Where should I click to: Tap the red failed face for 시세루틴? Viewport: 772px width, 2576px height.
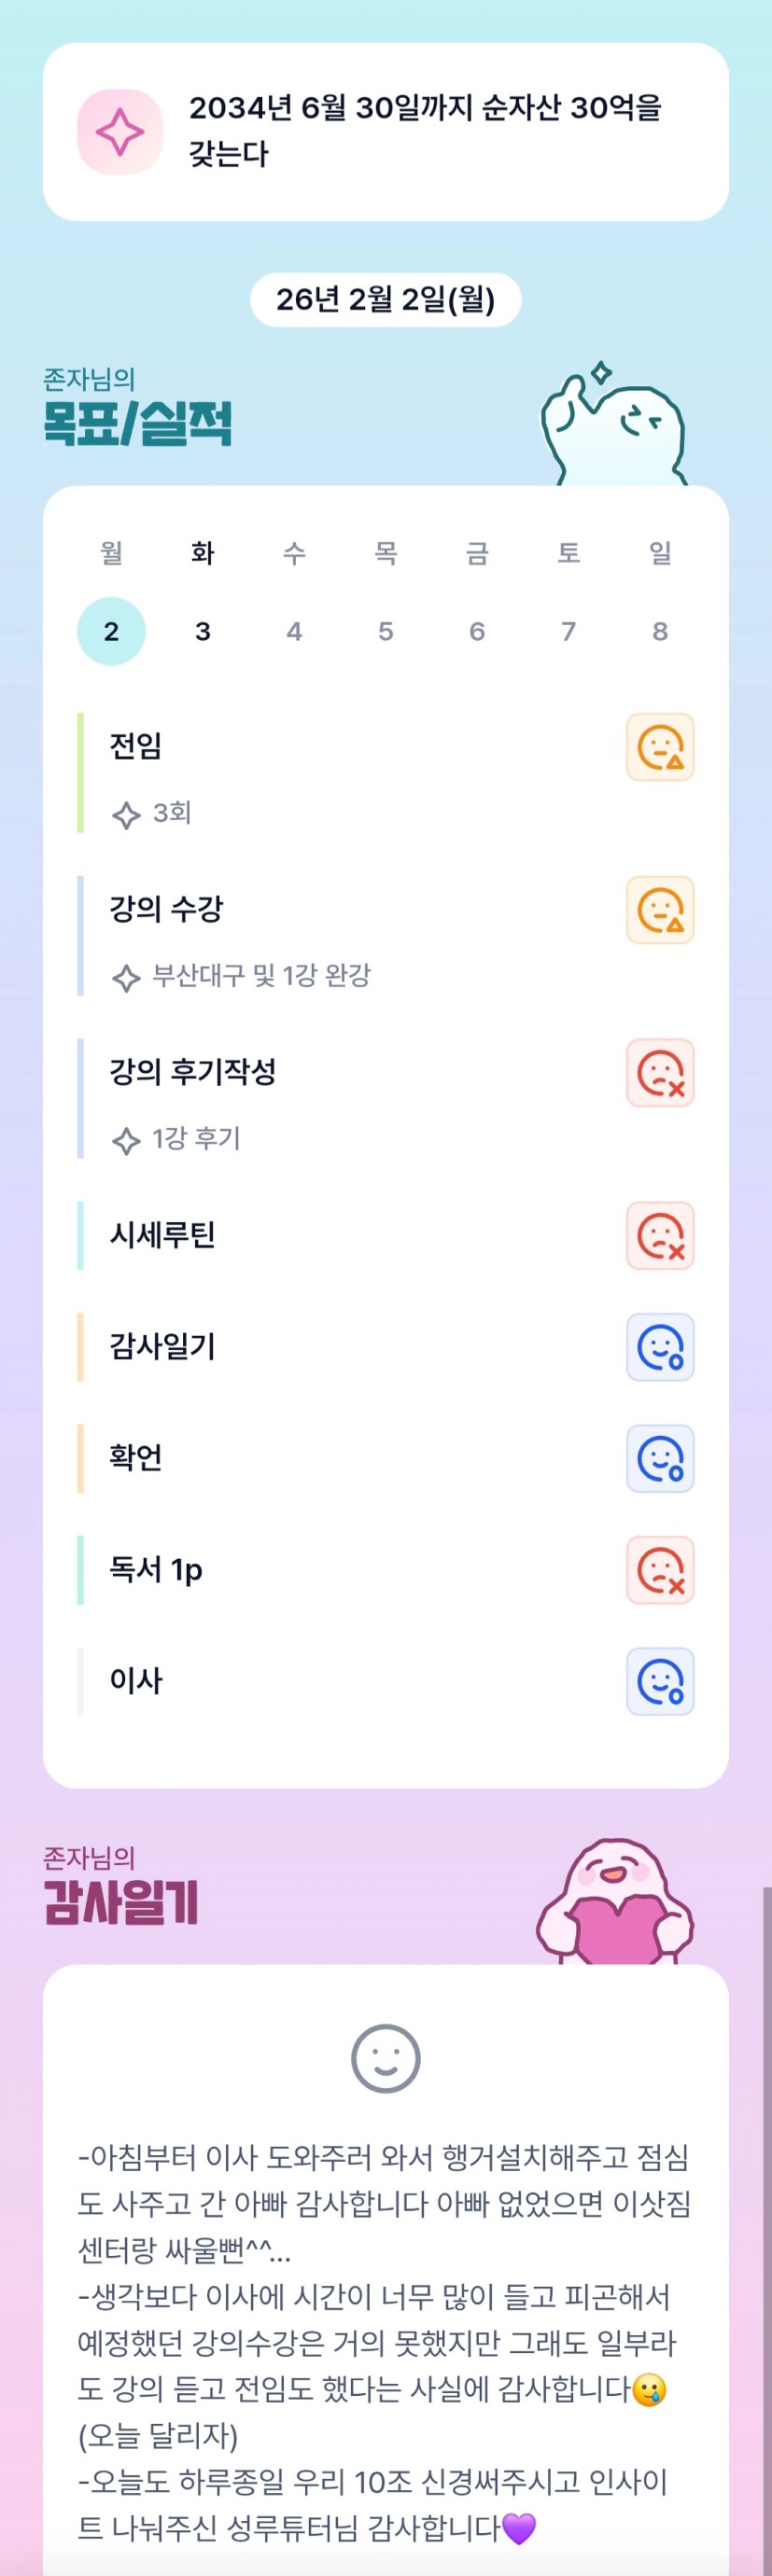pyautogui.click(x=660, y=1236)
